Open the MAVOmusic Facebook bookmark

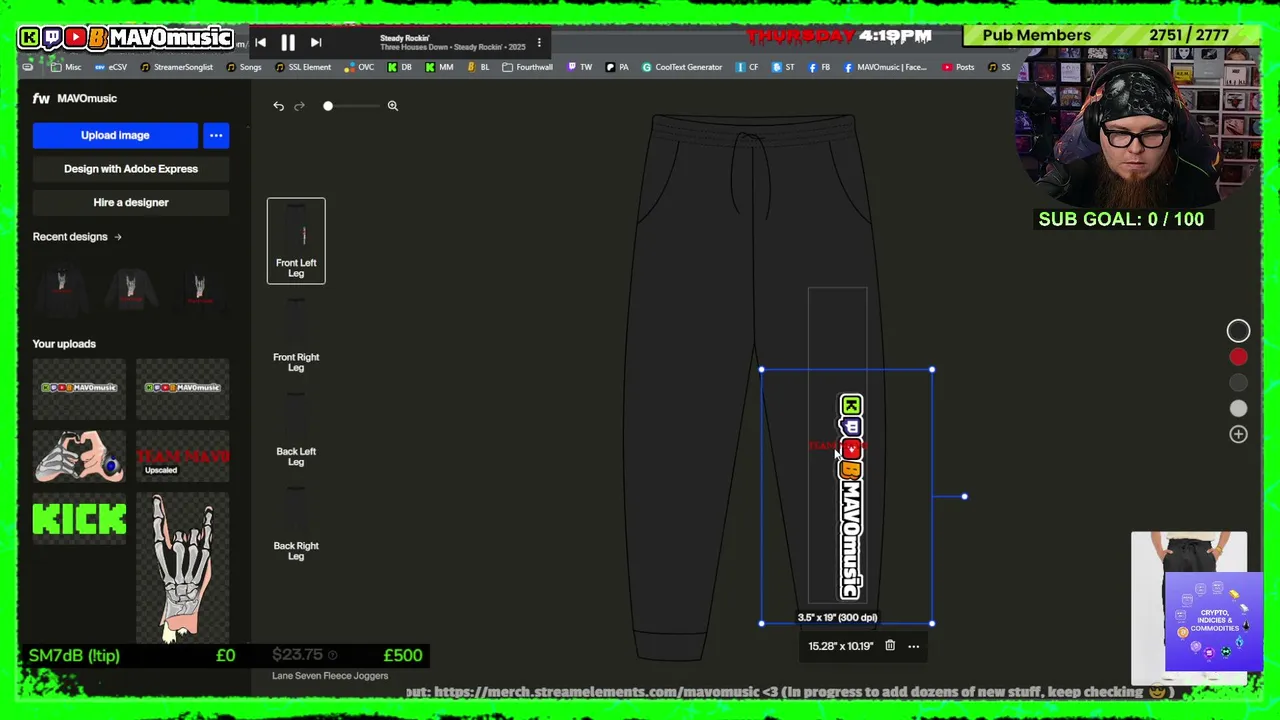pyautogui.click(x=886, y=67)
